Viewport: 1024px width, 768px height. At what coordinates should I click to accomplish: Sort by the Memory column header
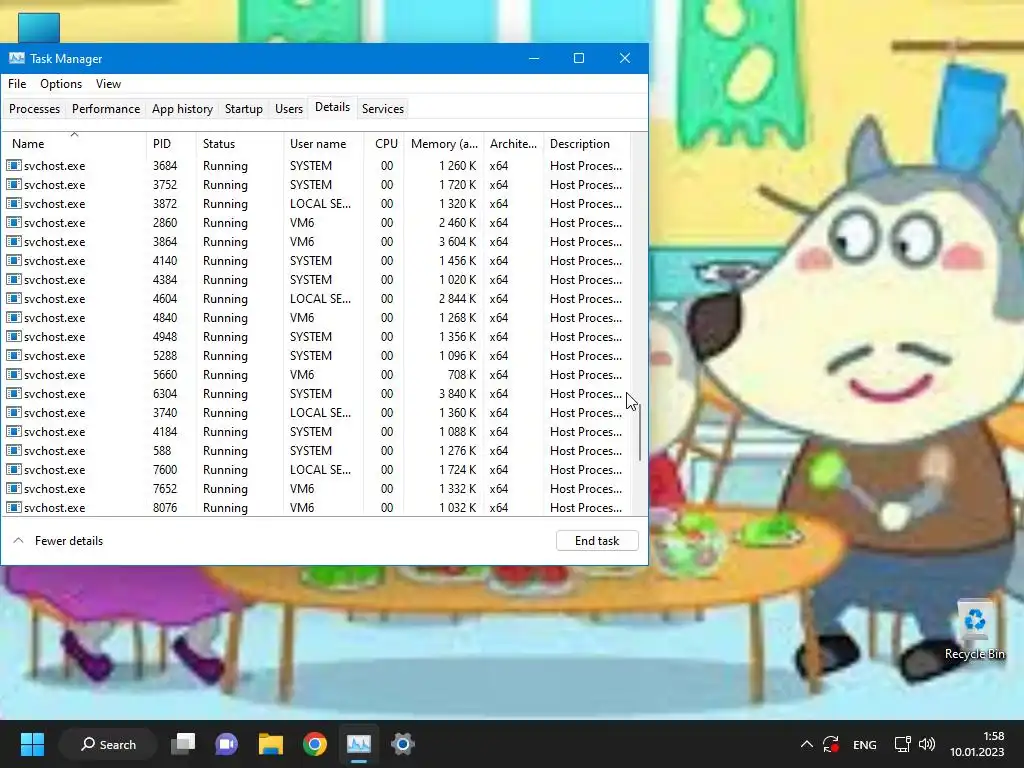pyautogui.click(x=444, y=144)
